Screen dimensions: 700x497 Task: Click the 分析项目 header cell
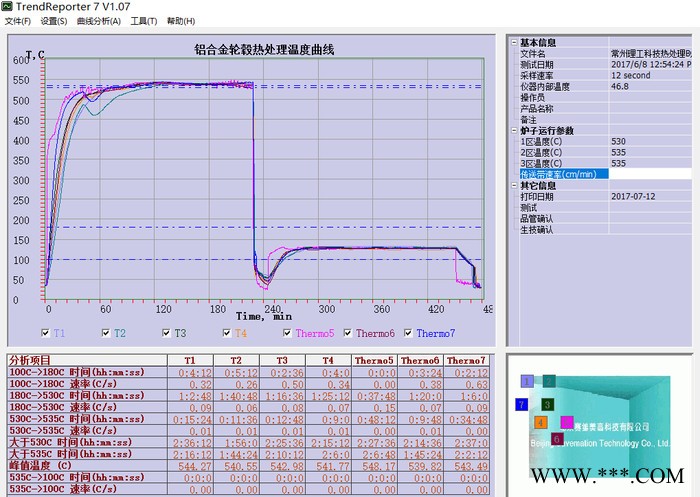(87, 360)
